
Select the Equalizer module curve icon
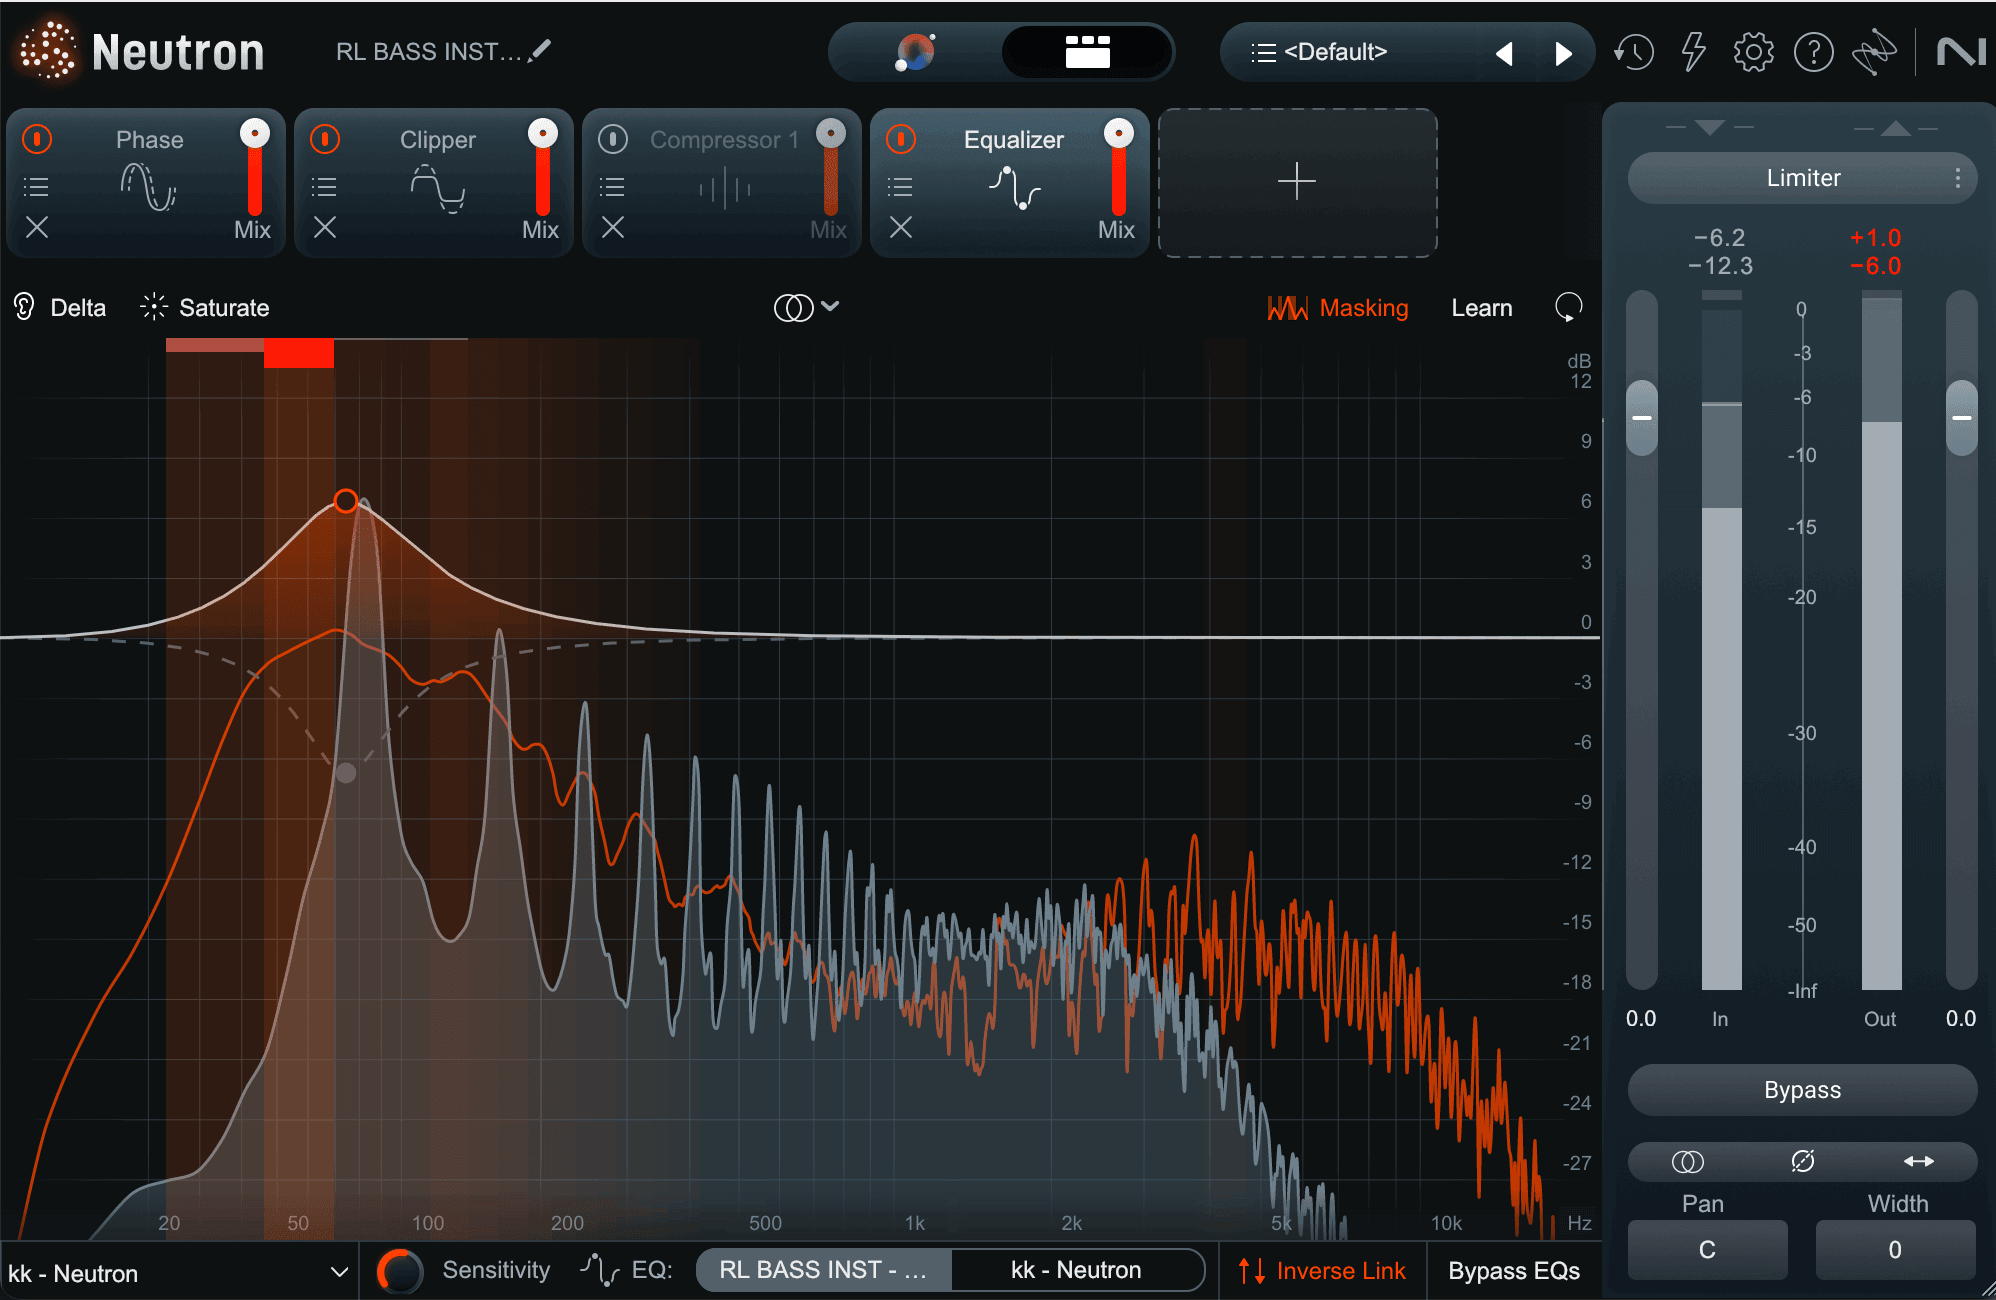pos(1014,187)
